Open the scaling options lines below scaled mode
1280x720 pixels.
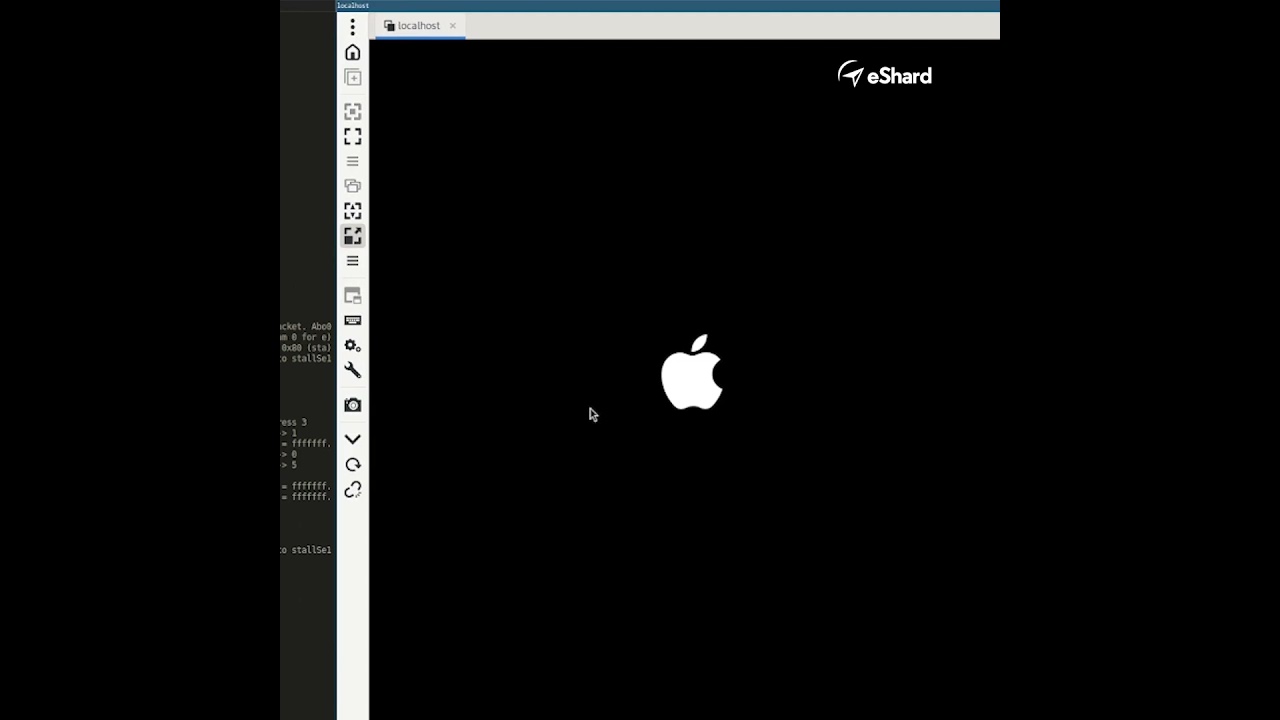click(352, 261)
